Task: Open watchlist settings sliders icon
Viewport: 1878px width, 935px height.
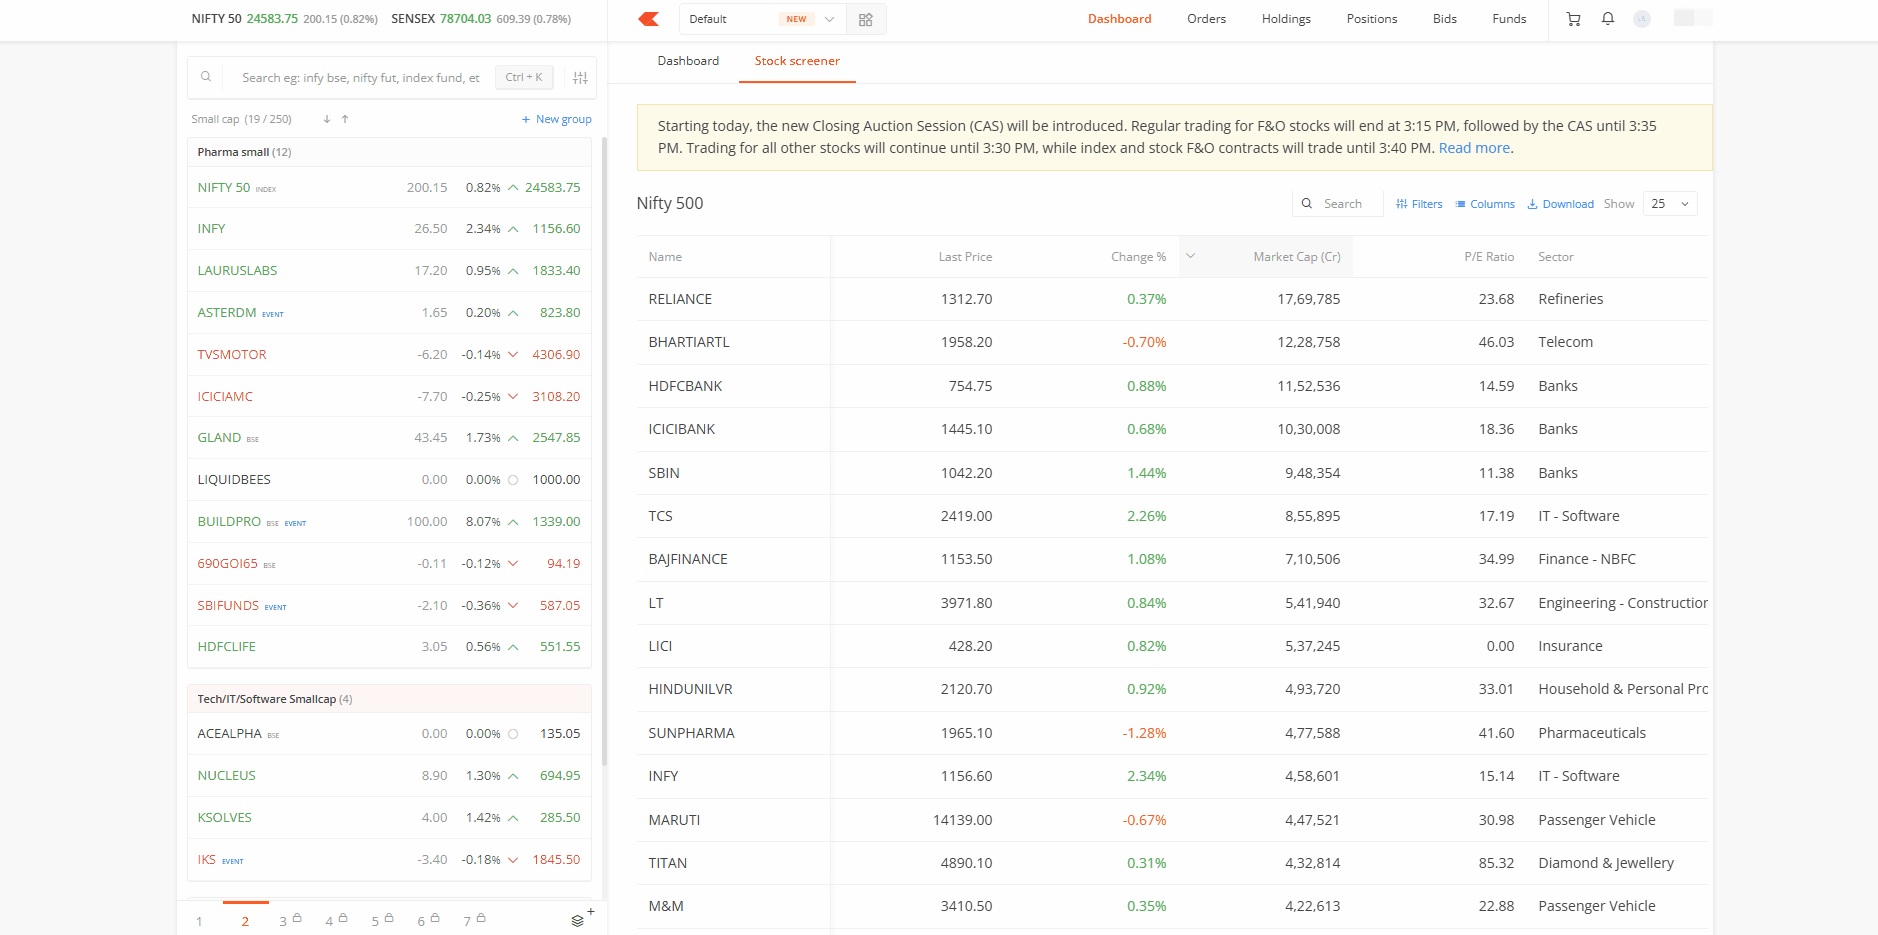Action: [580, 78]
